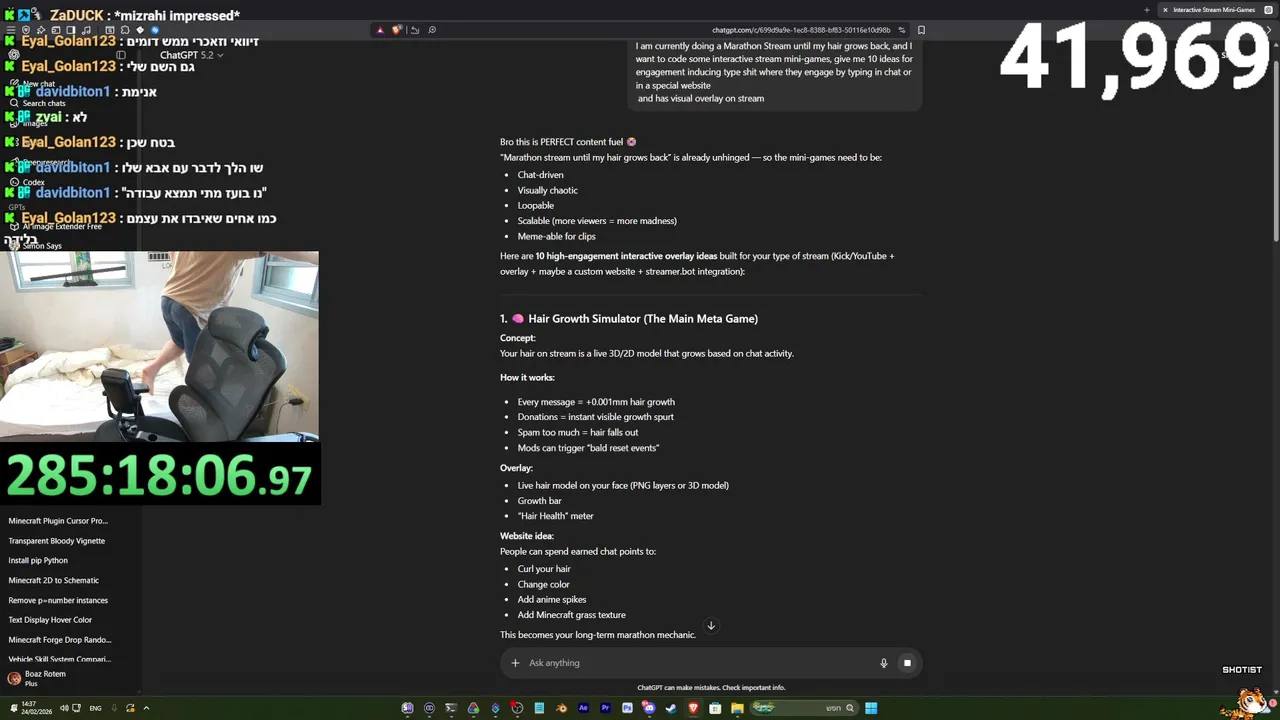Open the notepad app on the taskbar
The image size is (1280, 720).
point(539,708)
